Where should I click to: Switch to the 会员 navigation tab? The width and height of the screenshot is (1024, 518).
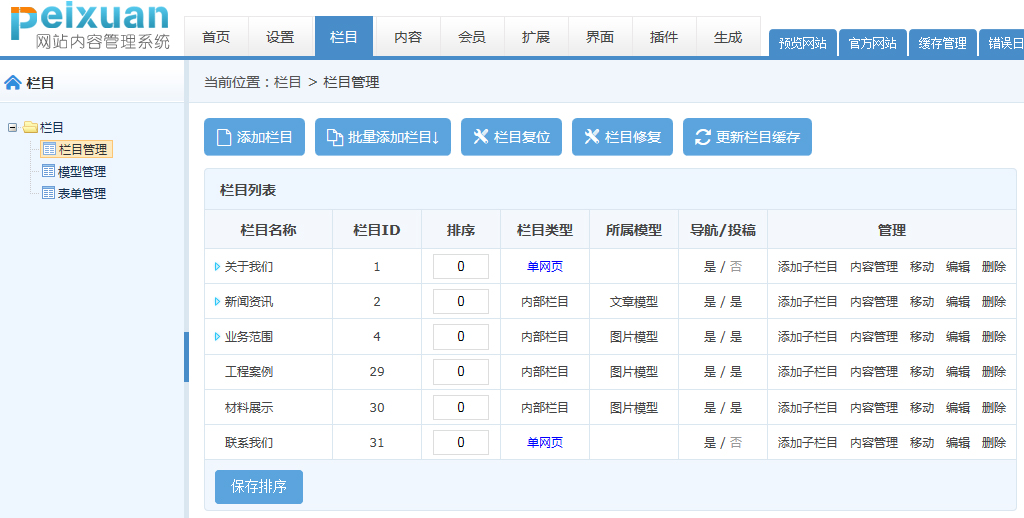pos(472,37)
